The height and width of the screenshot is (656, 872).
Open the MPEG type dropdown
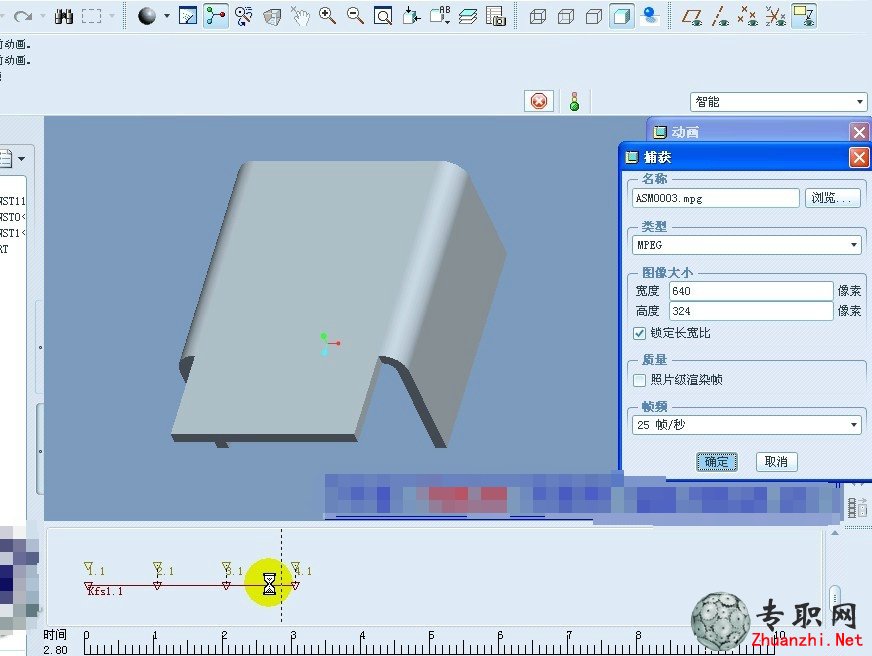point(746,245)
